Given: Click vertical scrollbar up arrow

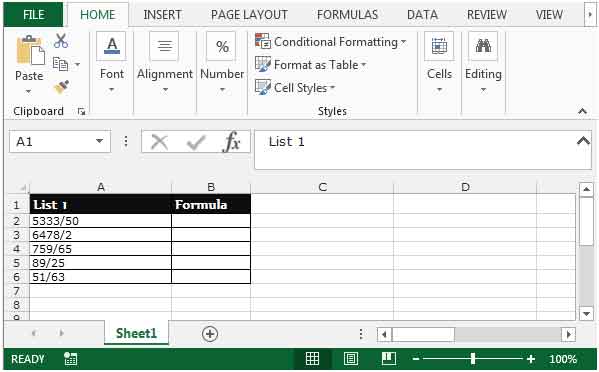Looking at the screenshot, I should [x=586, y=190].
